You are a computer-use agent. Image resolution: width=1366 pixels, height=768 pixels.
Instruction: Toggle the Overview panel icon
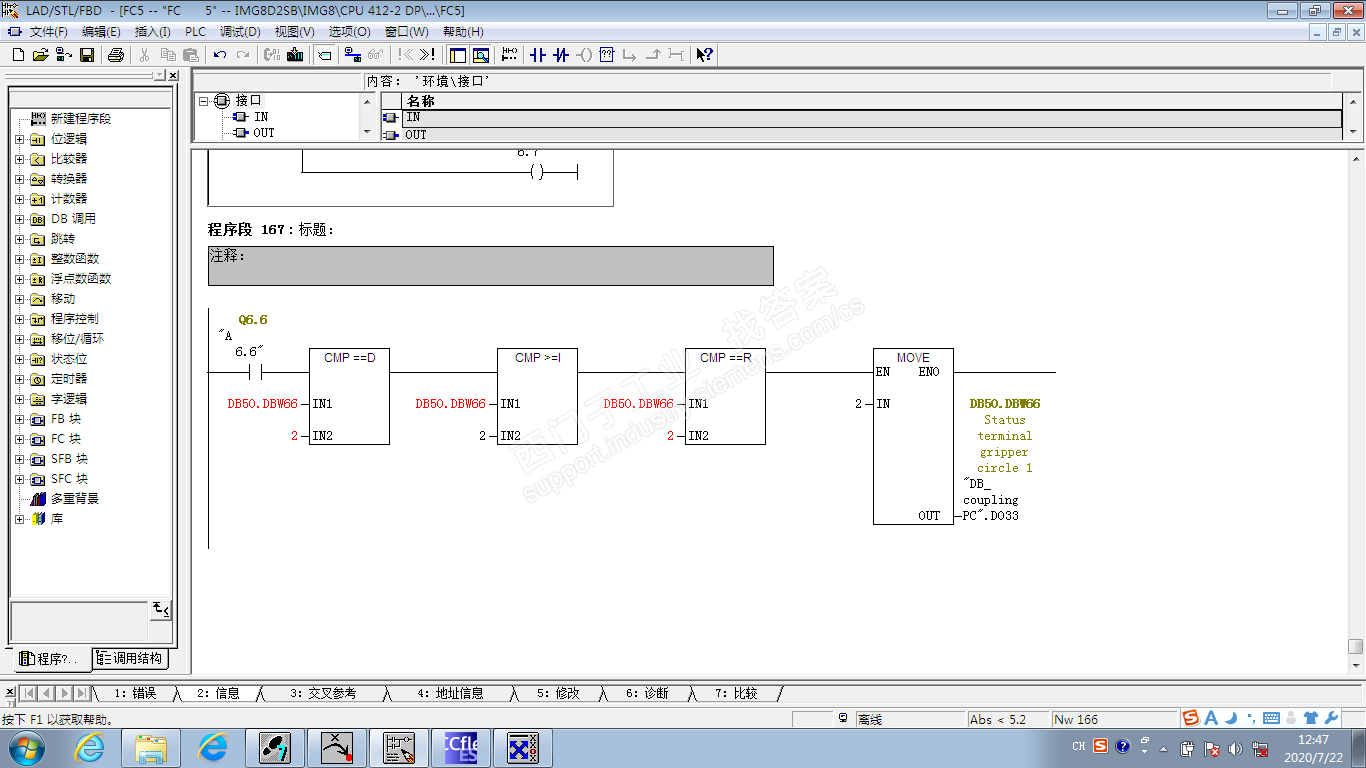pyautogui.click(x=457, y=55)
